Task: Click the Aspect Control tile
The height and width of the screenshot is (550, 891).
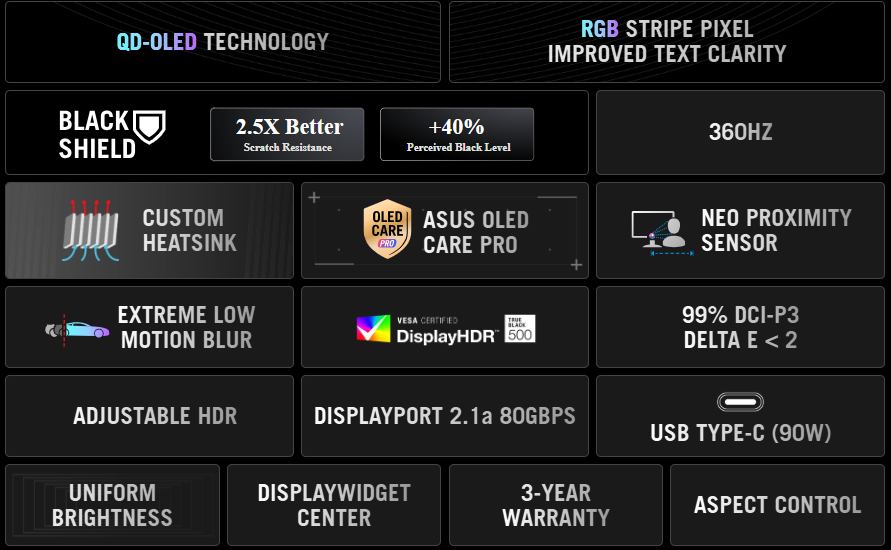Action: [x=777, y=505]
